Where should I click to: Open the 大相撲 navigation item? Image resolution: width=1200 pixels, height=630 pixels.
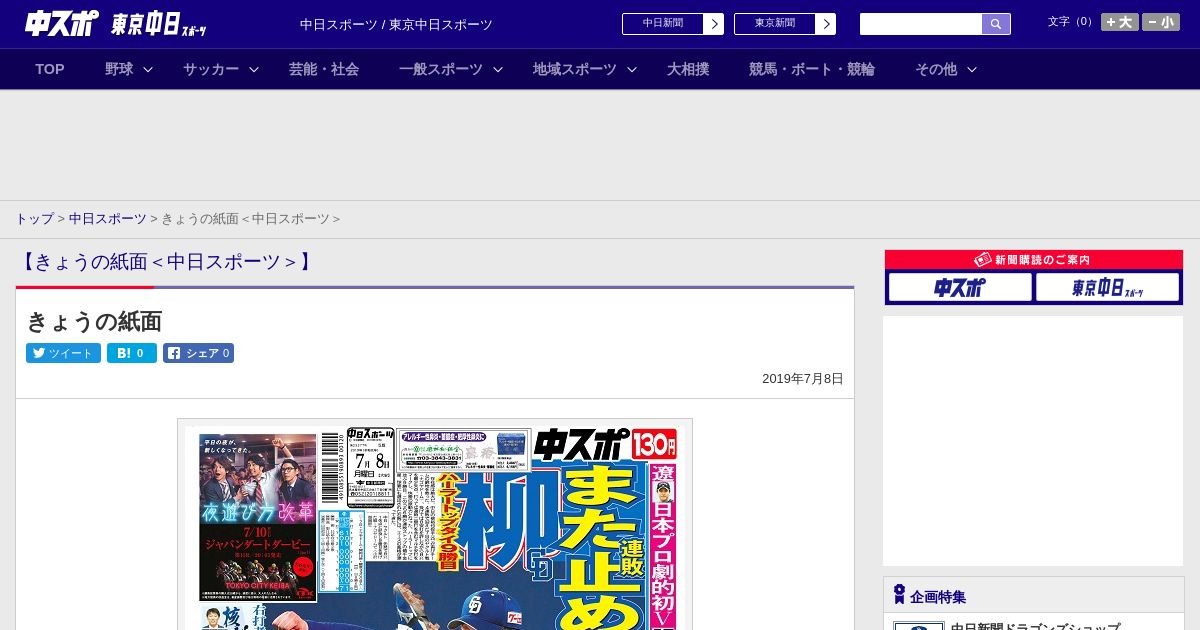coord(688,69)
